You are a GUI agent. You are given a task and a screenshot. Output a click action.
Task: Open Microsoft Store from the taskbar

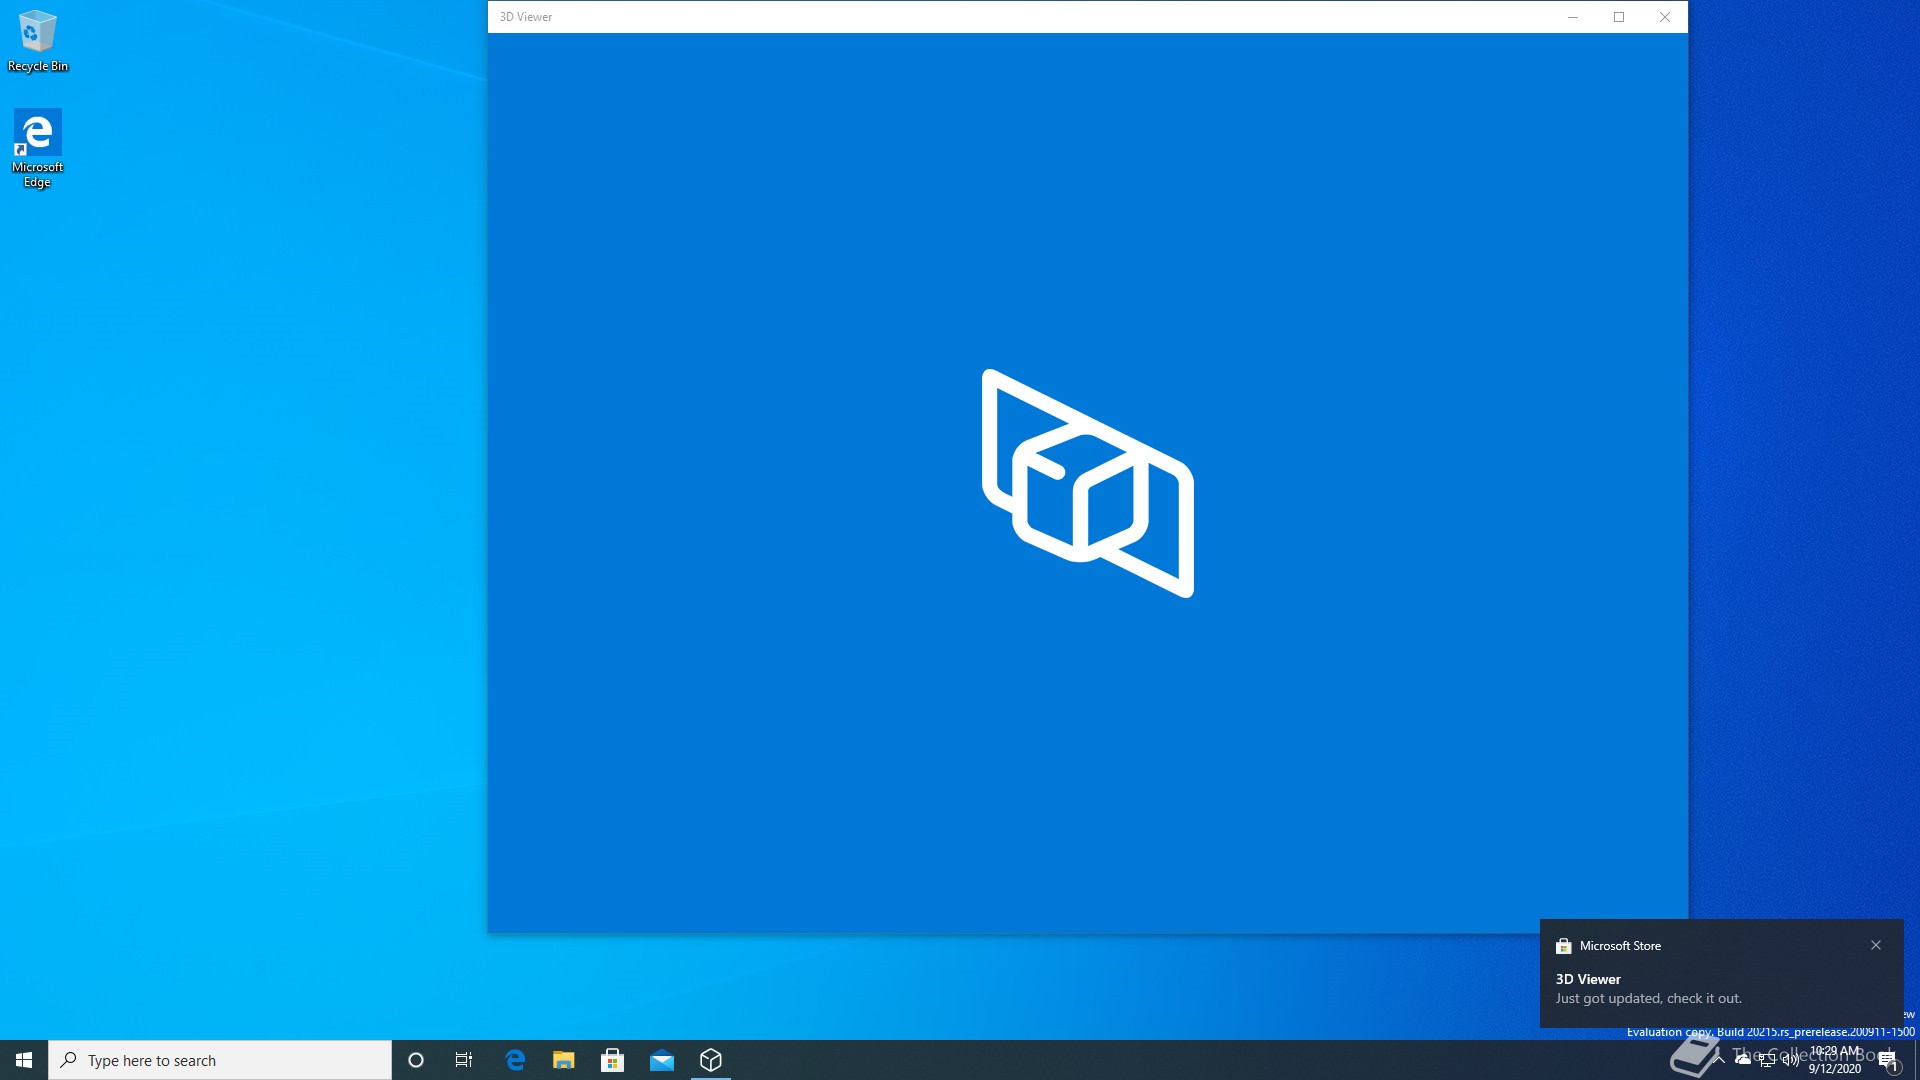pyautogui.click(x=613, y=1060)
